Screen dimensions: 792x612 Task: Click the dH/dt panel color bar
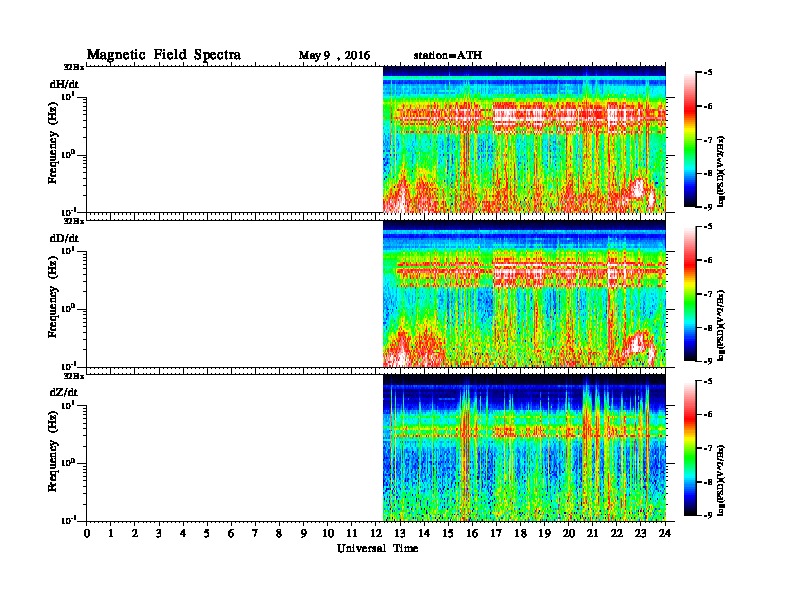point(689,139)
